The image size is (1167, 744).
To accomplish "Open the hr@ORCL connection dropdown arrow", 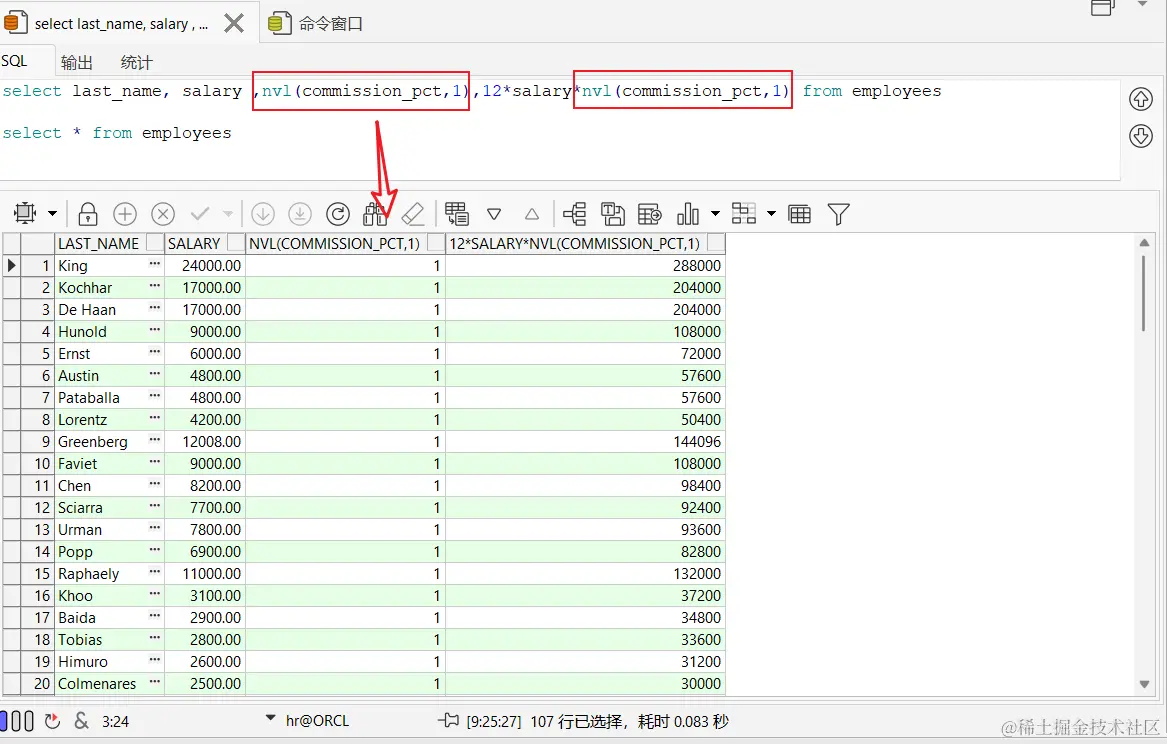I will click(x=270, y=719).
